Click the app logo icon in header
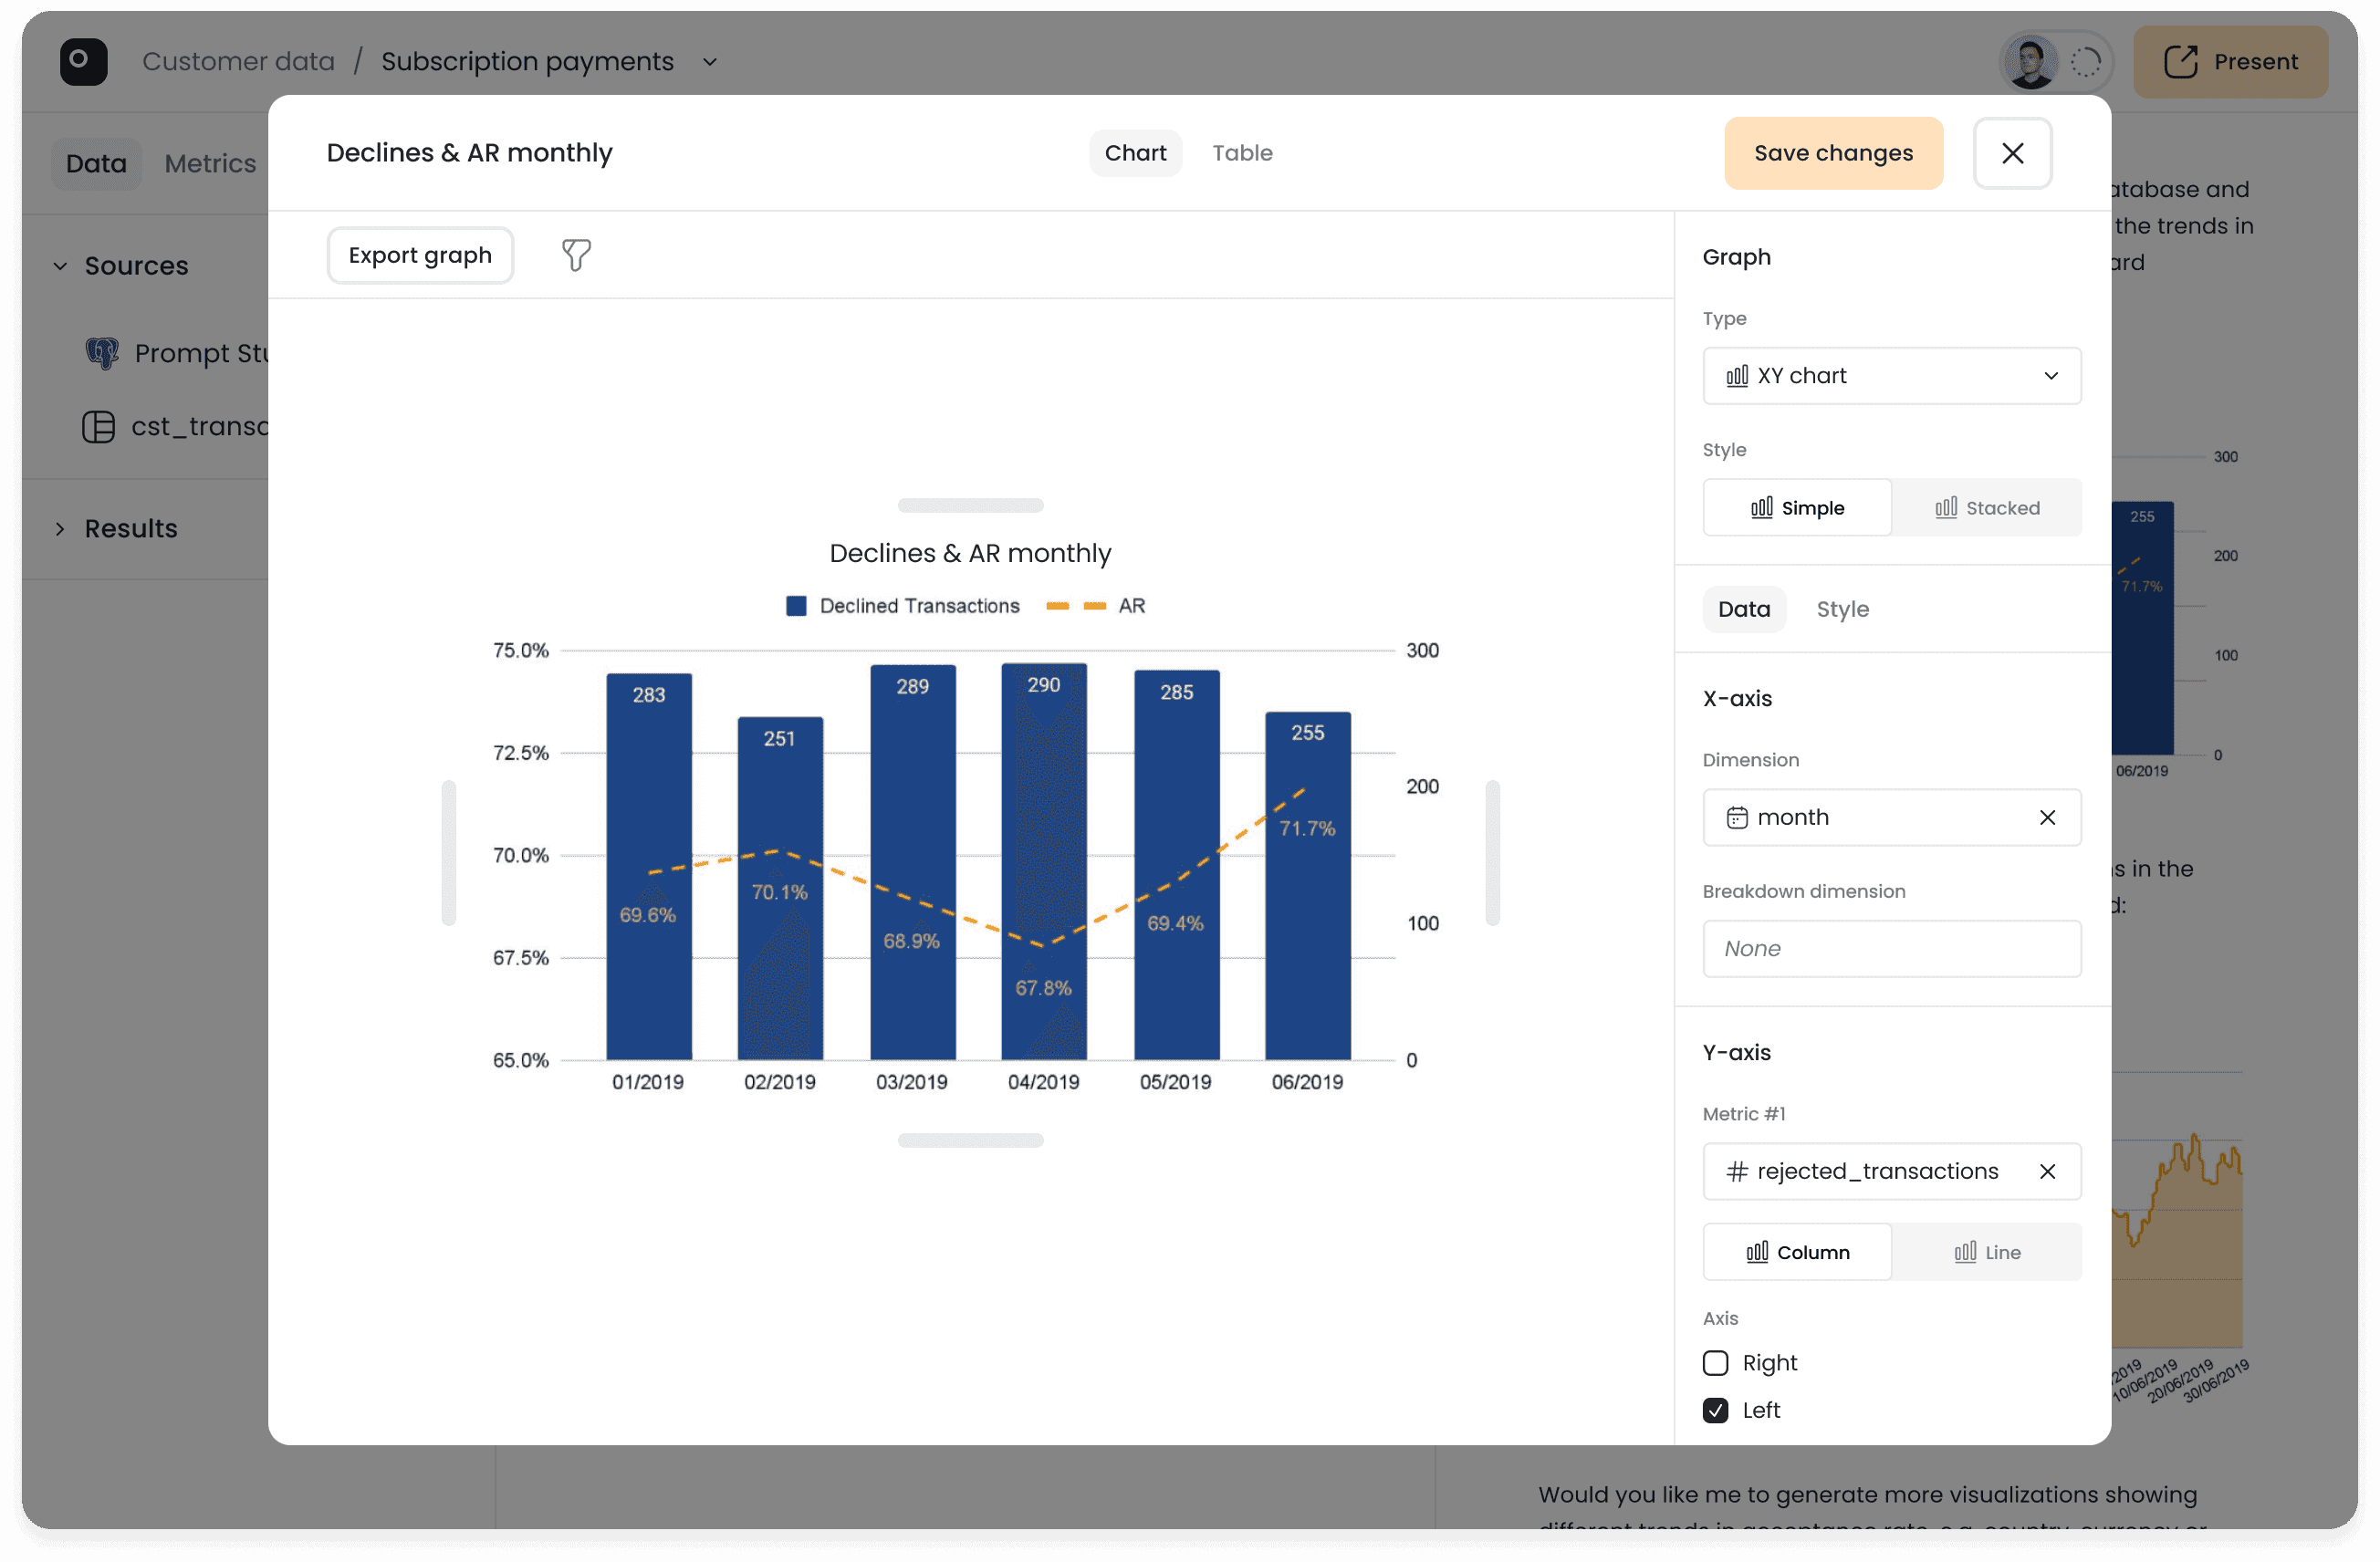 coord(83,61)
